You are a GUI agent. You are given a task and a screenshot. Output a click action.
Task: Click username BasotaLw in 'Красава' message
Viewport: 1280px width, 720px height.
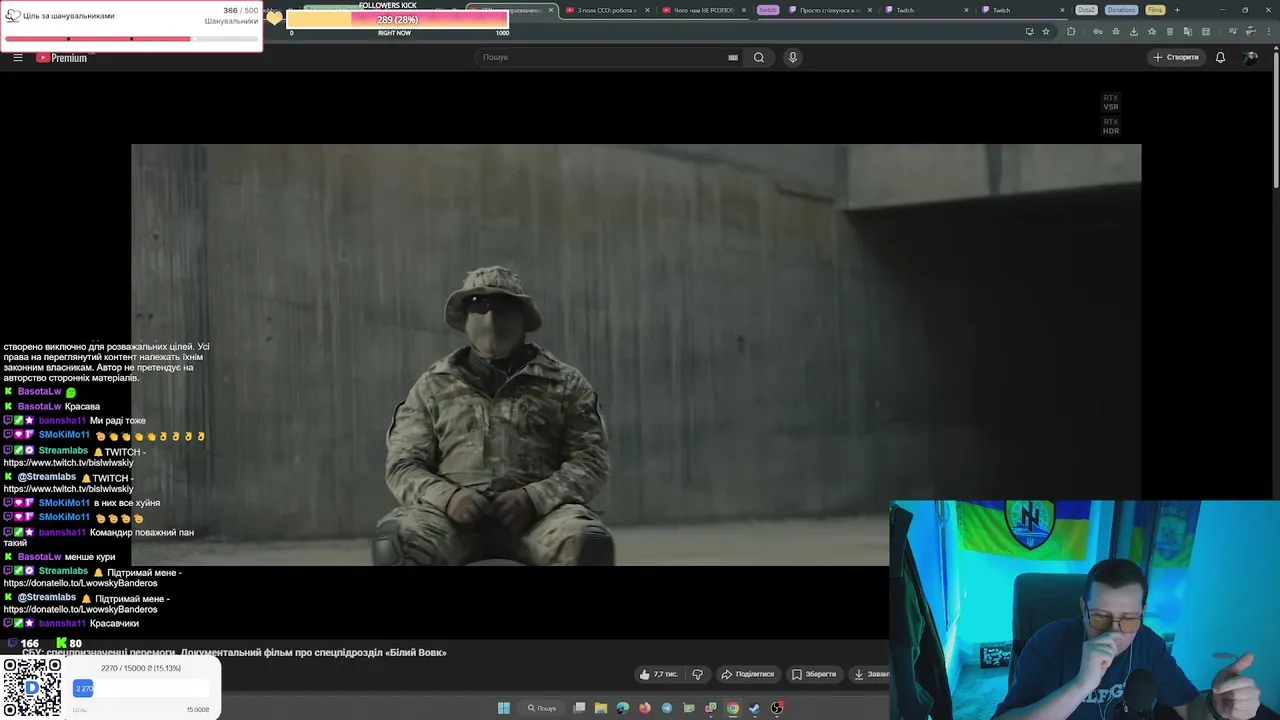point(39,406)
